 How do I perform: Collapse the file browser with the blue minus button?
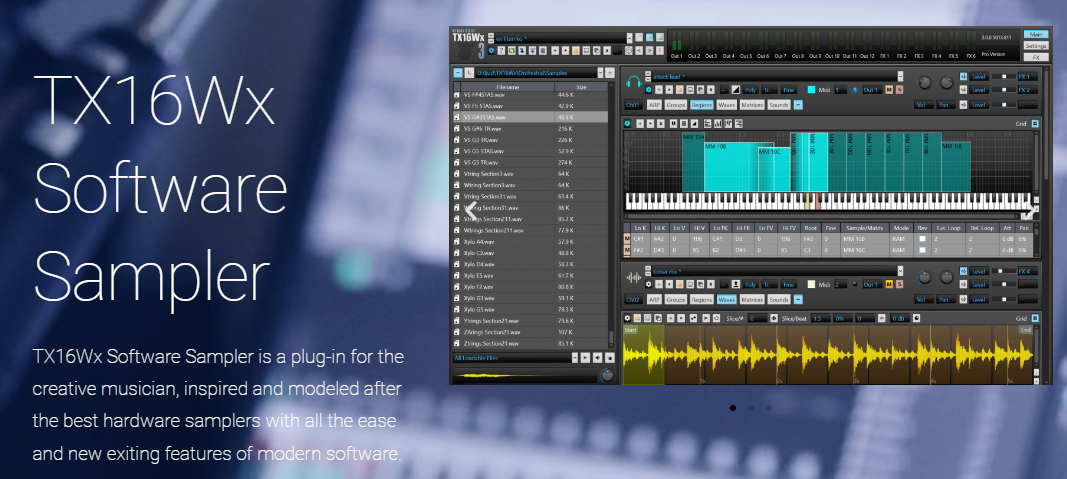458,73
